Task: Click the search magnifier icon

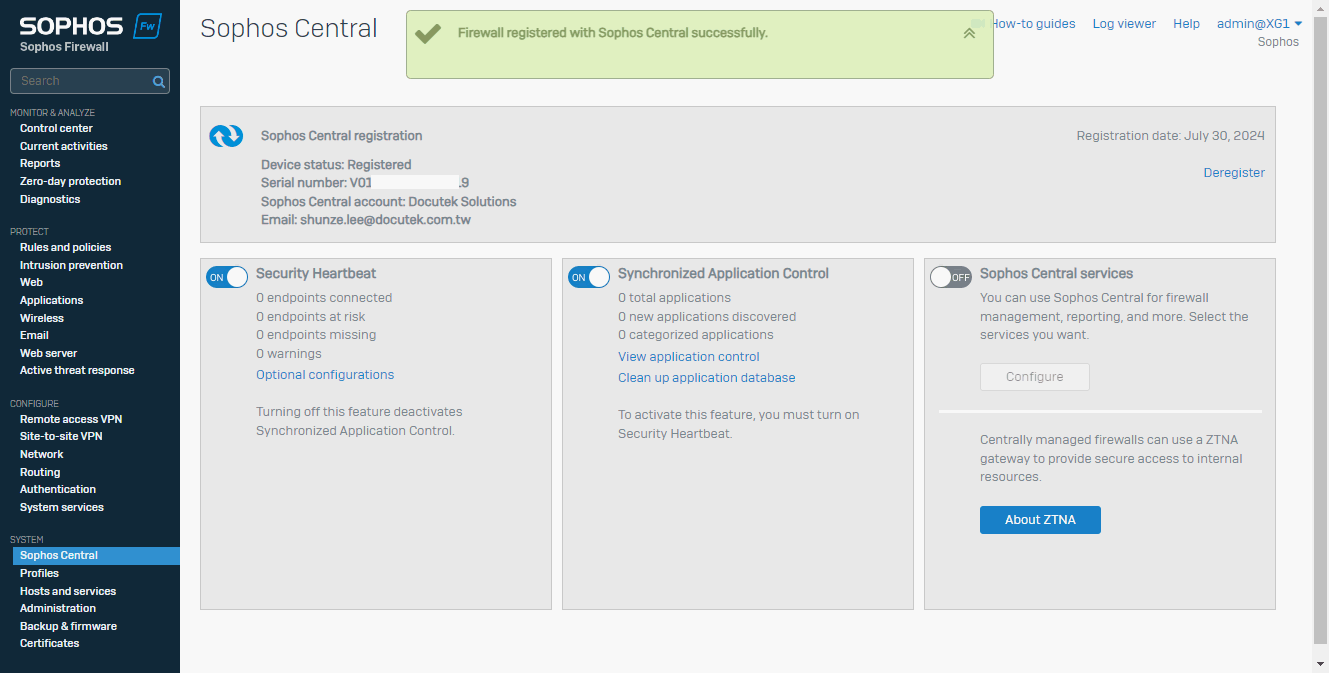Action: pos(158,82)
